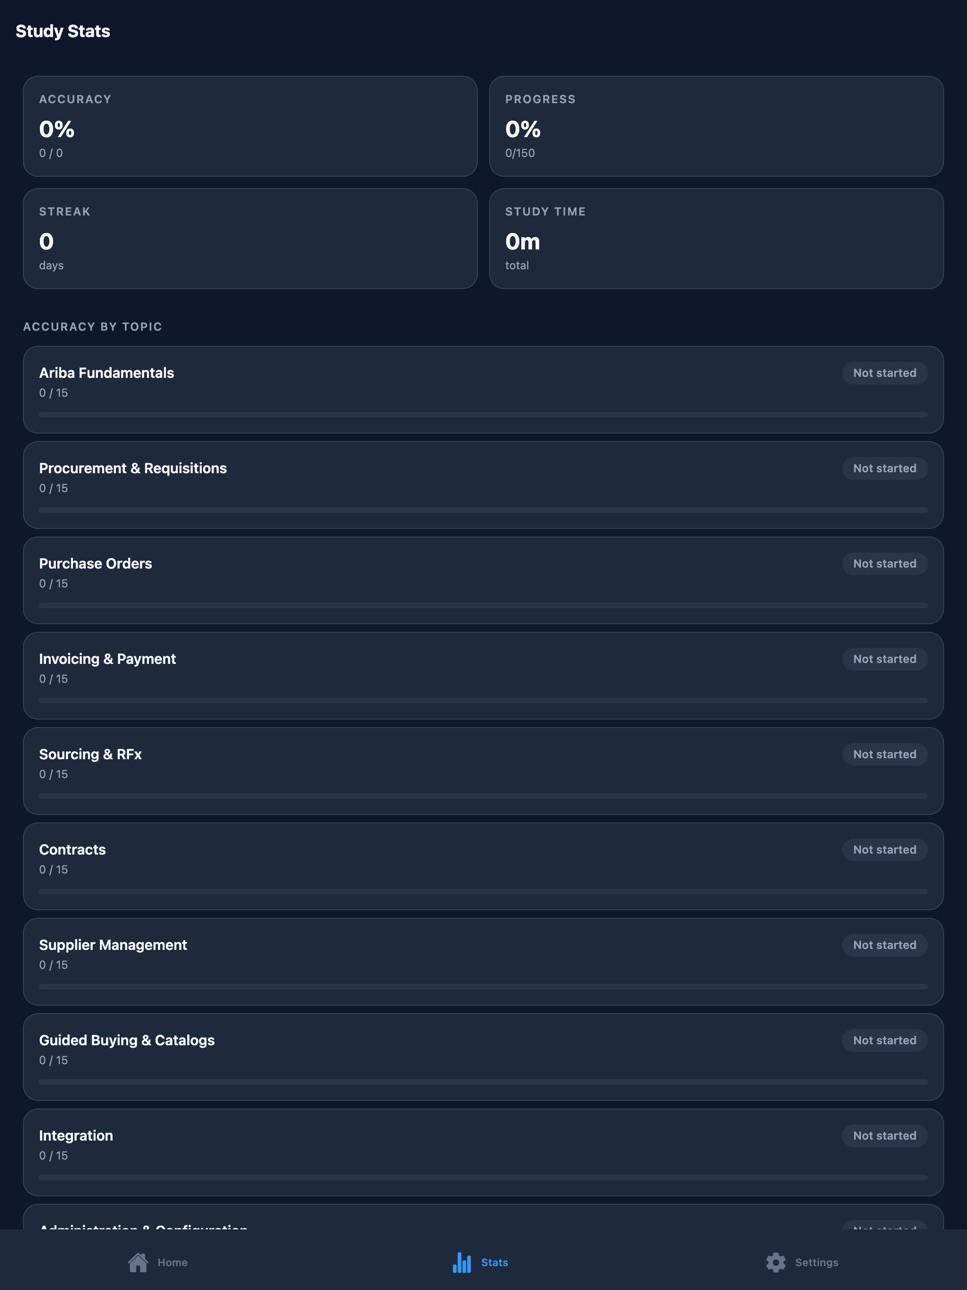Select the Stats bar chart icon
This screenshot has height=1290, width=967.
[462, 1262]
